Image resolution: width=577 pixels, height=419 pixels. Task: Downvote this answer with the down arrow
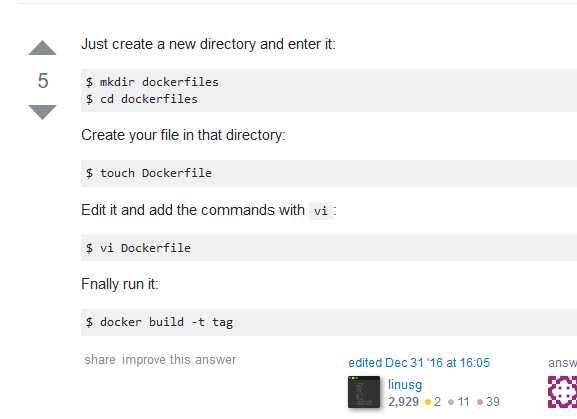(x=42, y=112)
